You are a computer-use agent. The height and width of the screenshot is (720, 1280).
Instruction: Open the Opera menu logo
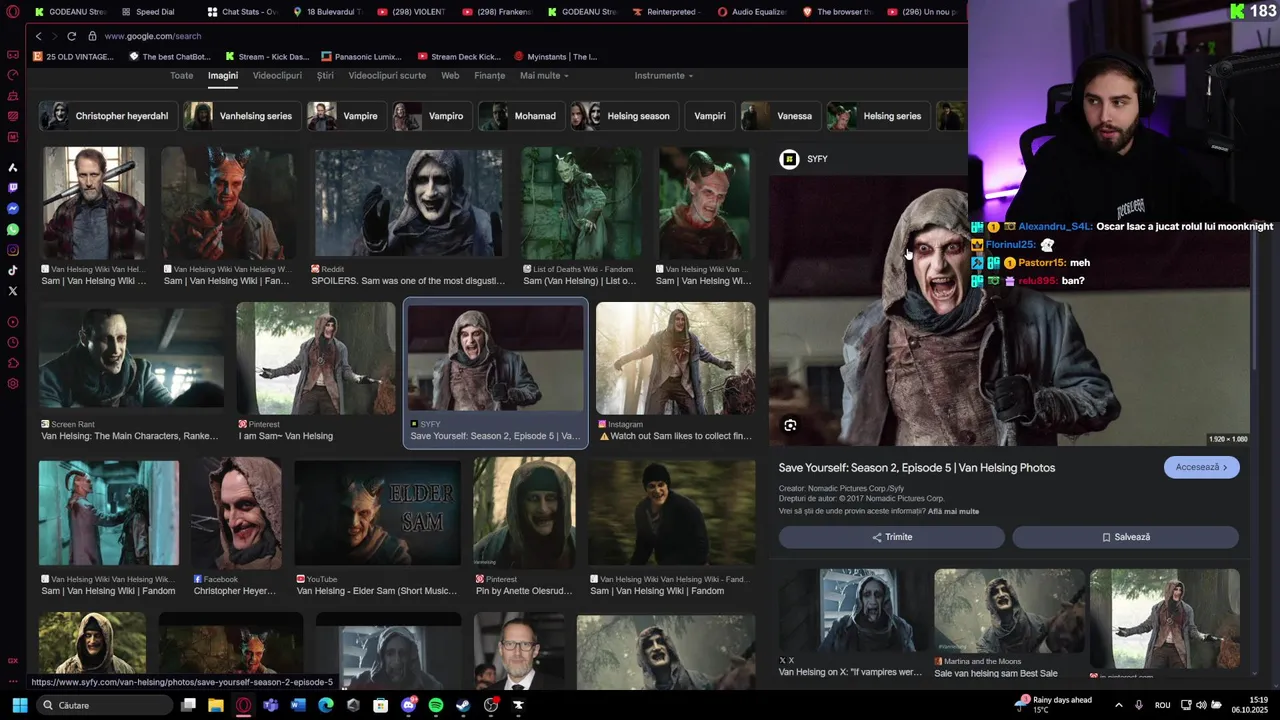[13, 12]
